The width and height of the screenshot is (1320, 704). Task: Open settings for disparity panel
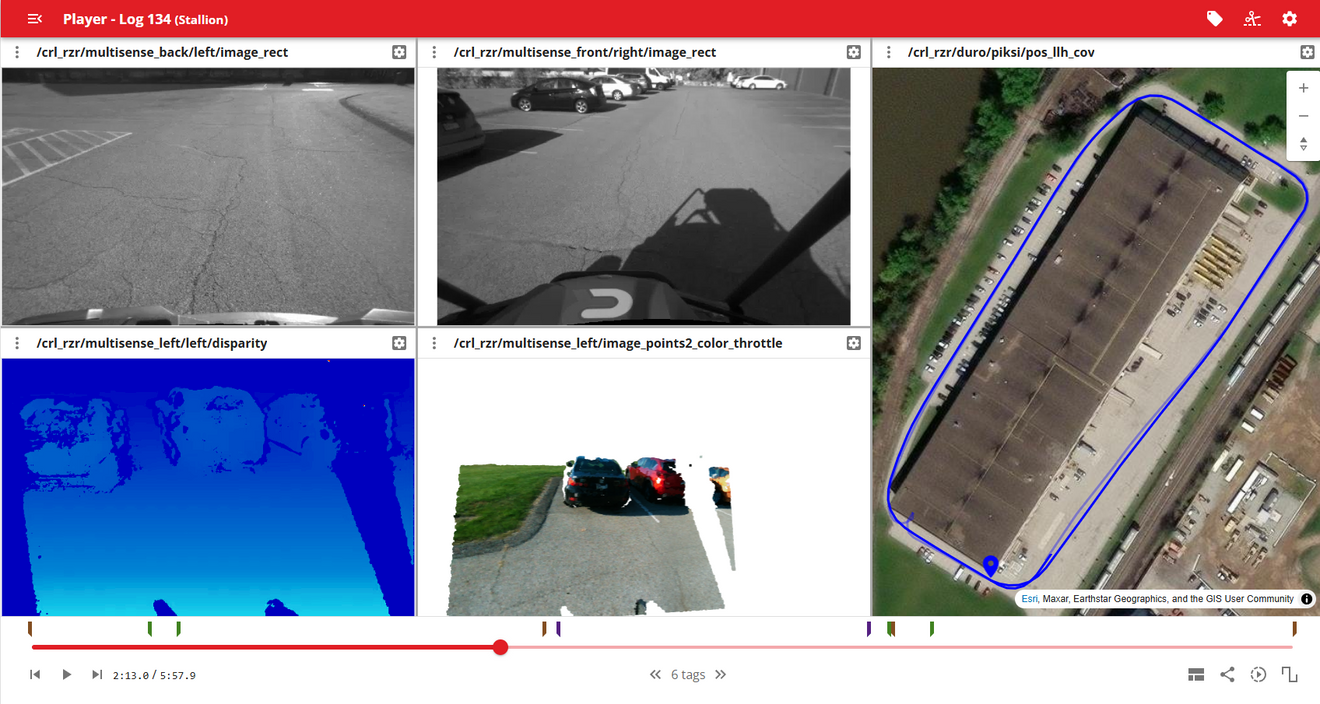click(399, 343)
